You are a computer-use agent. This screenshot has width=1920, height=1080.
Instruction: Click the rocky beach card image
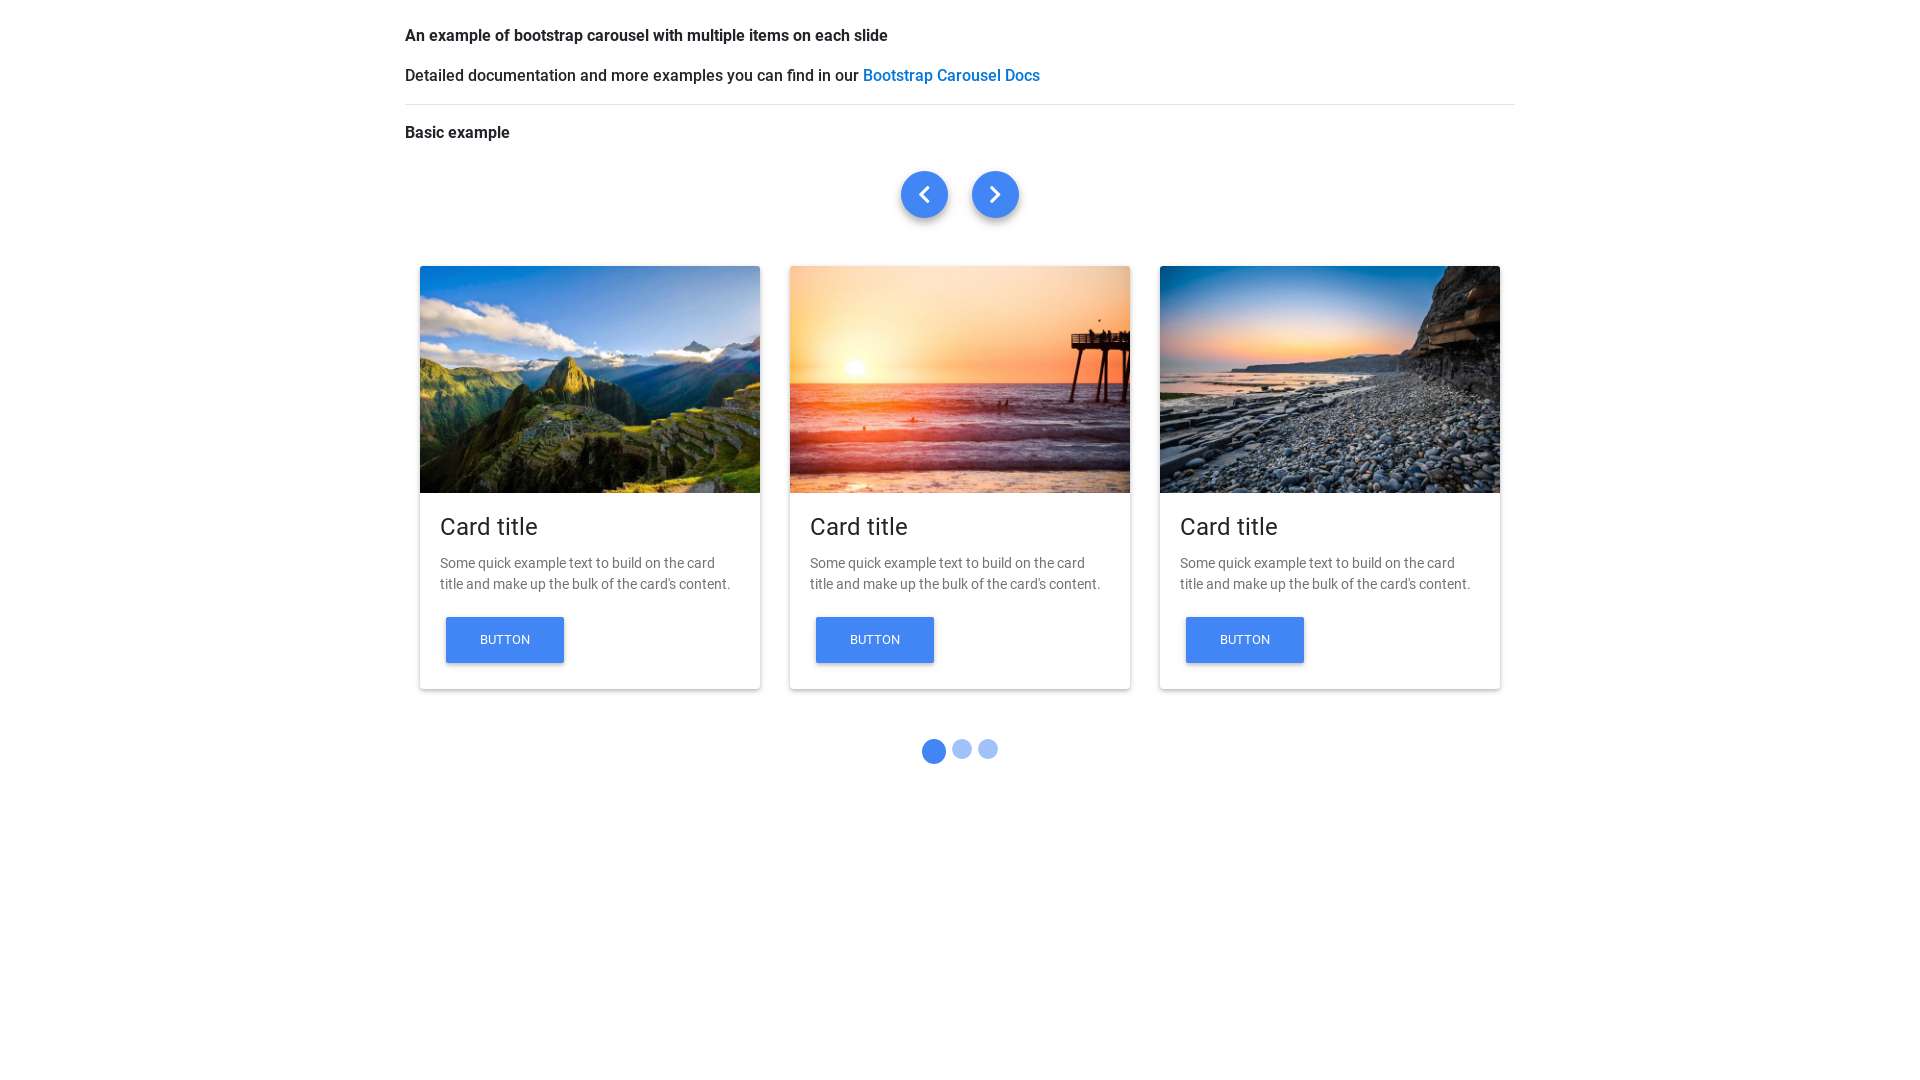[1329, 379]
